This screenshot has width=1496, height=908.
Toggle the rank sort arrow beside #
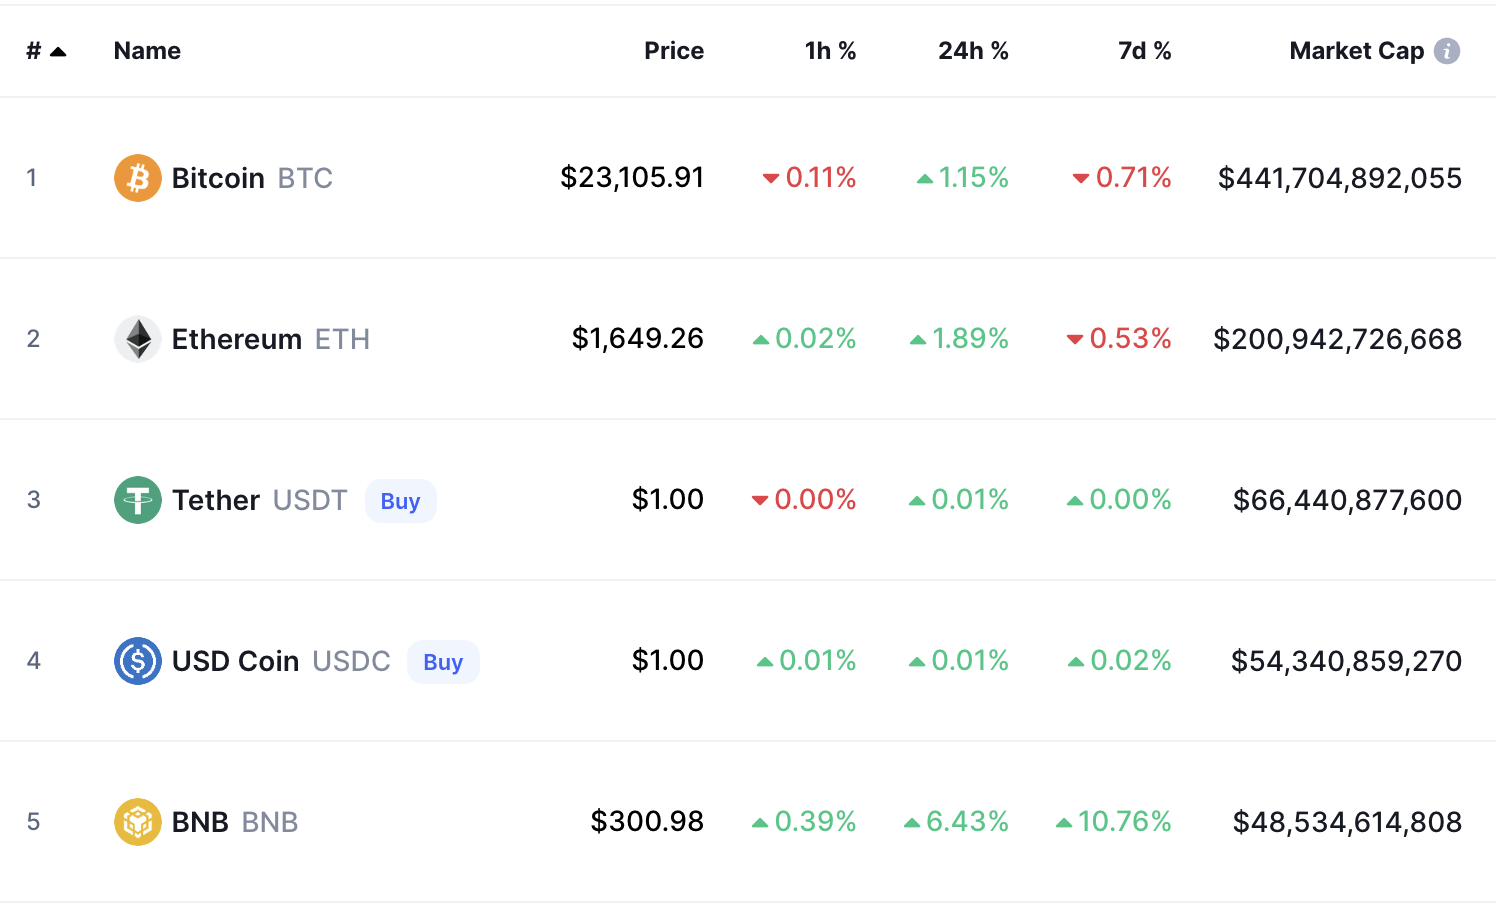[58, 51]
